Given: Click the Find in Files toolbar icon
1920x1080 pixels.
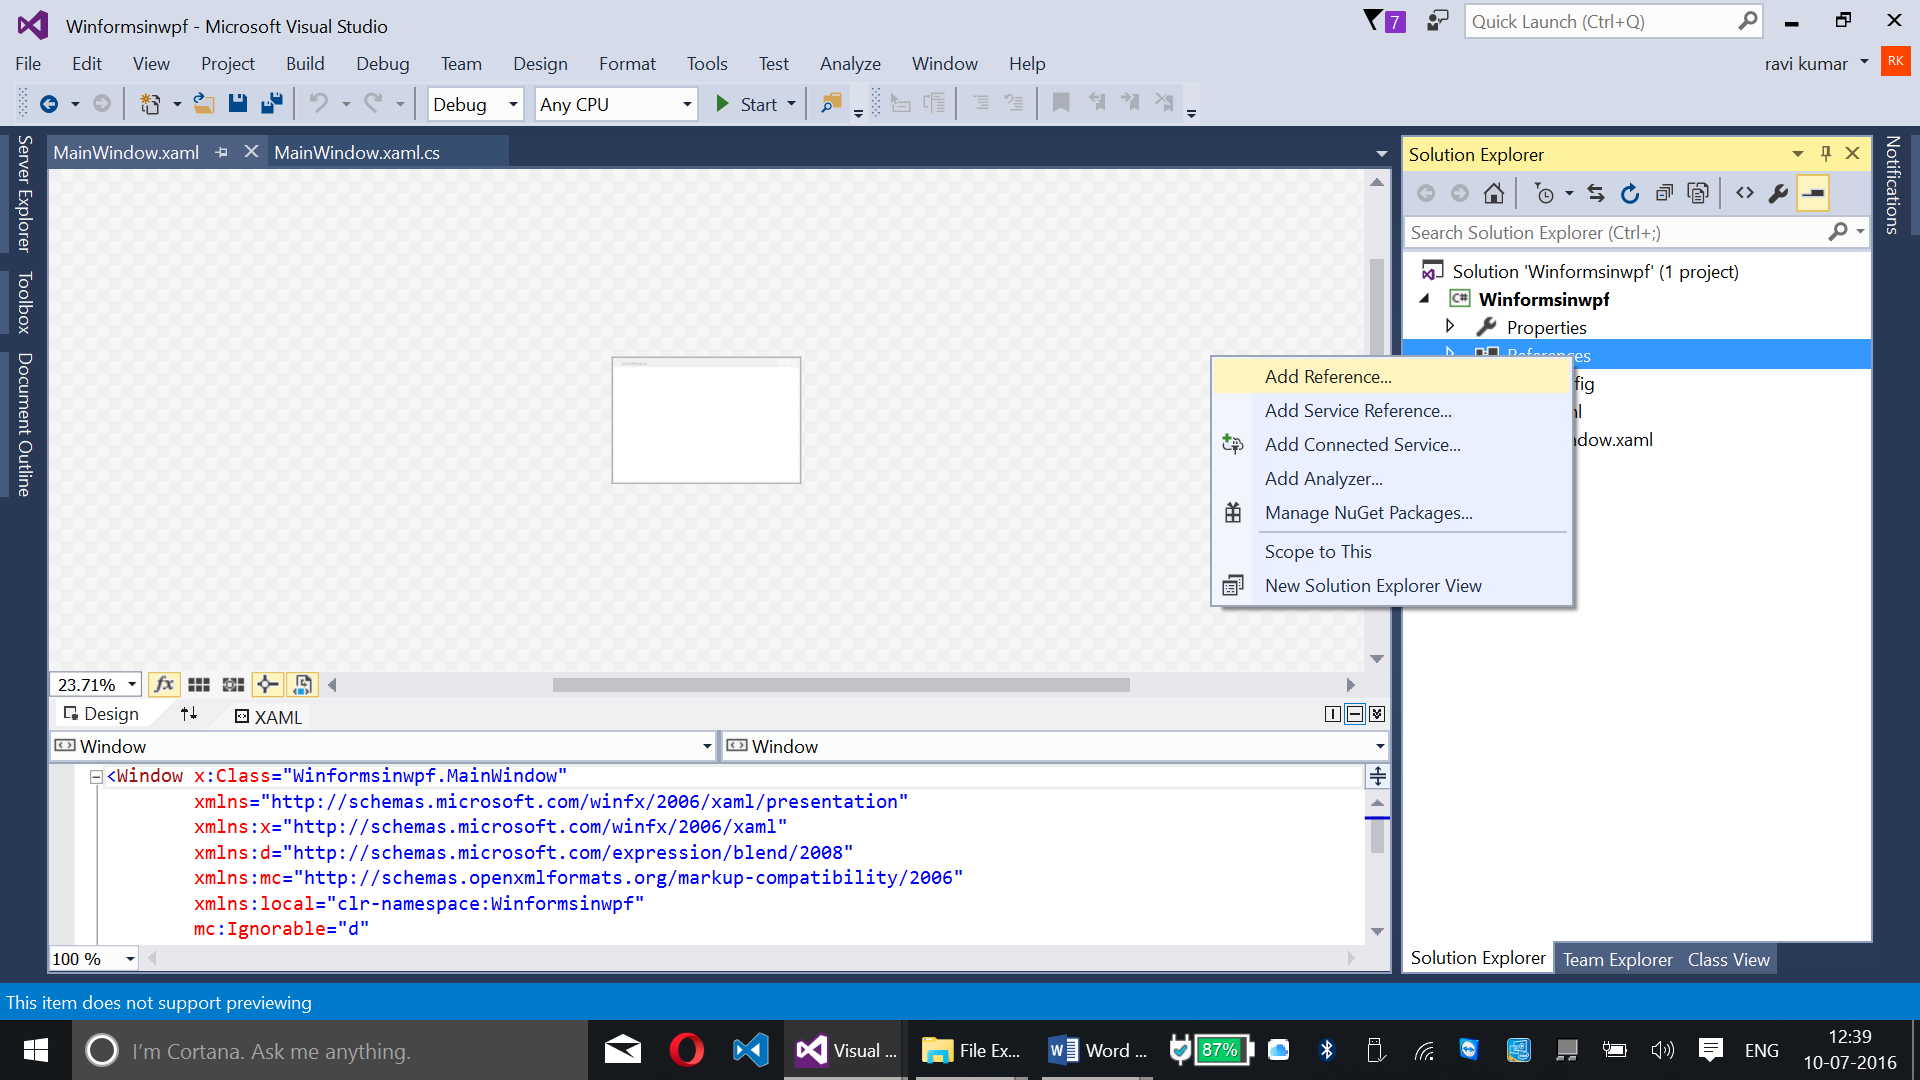Looking at the screenshot, I should [830, 103].
